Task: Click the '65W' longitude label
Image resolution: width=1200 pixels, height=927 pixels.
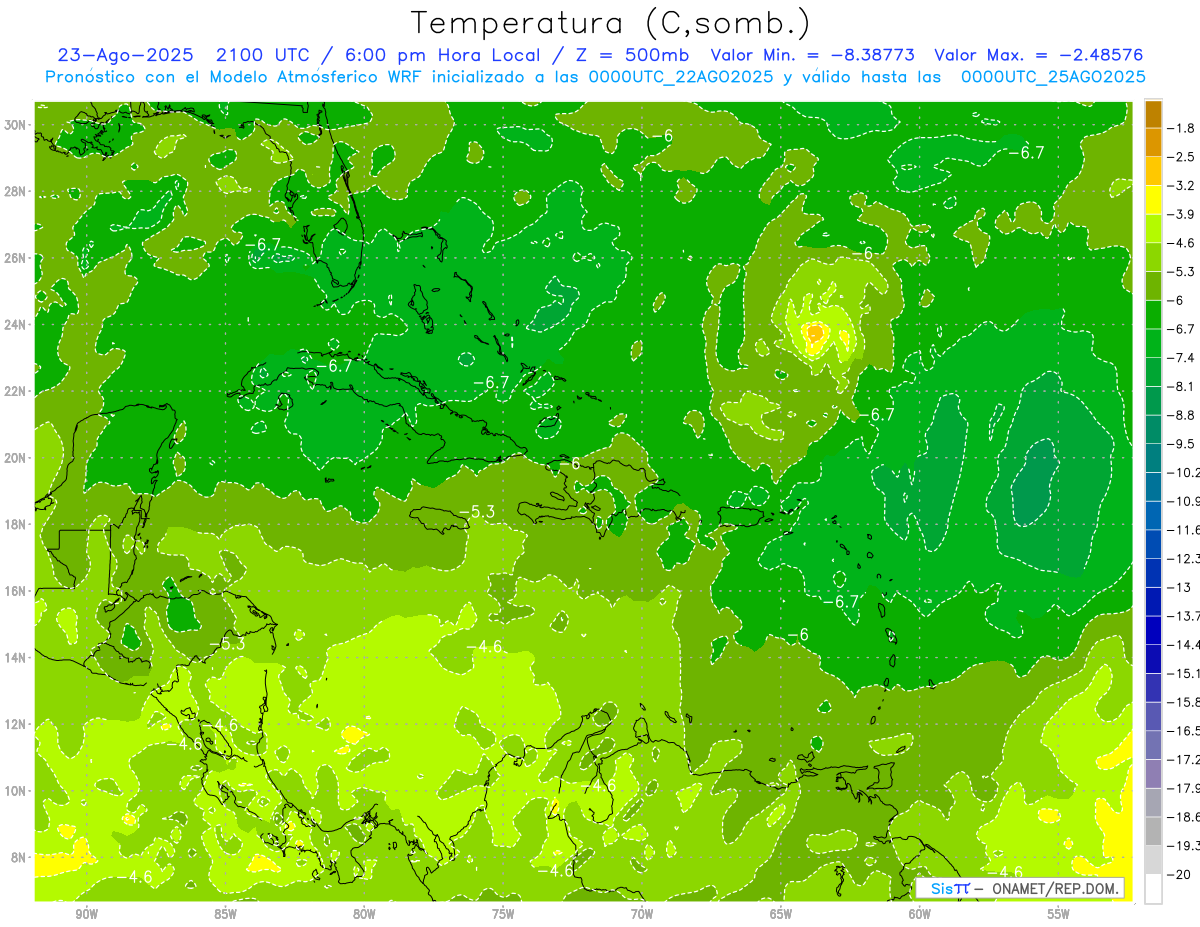Action: pos(781,914)
